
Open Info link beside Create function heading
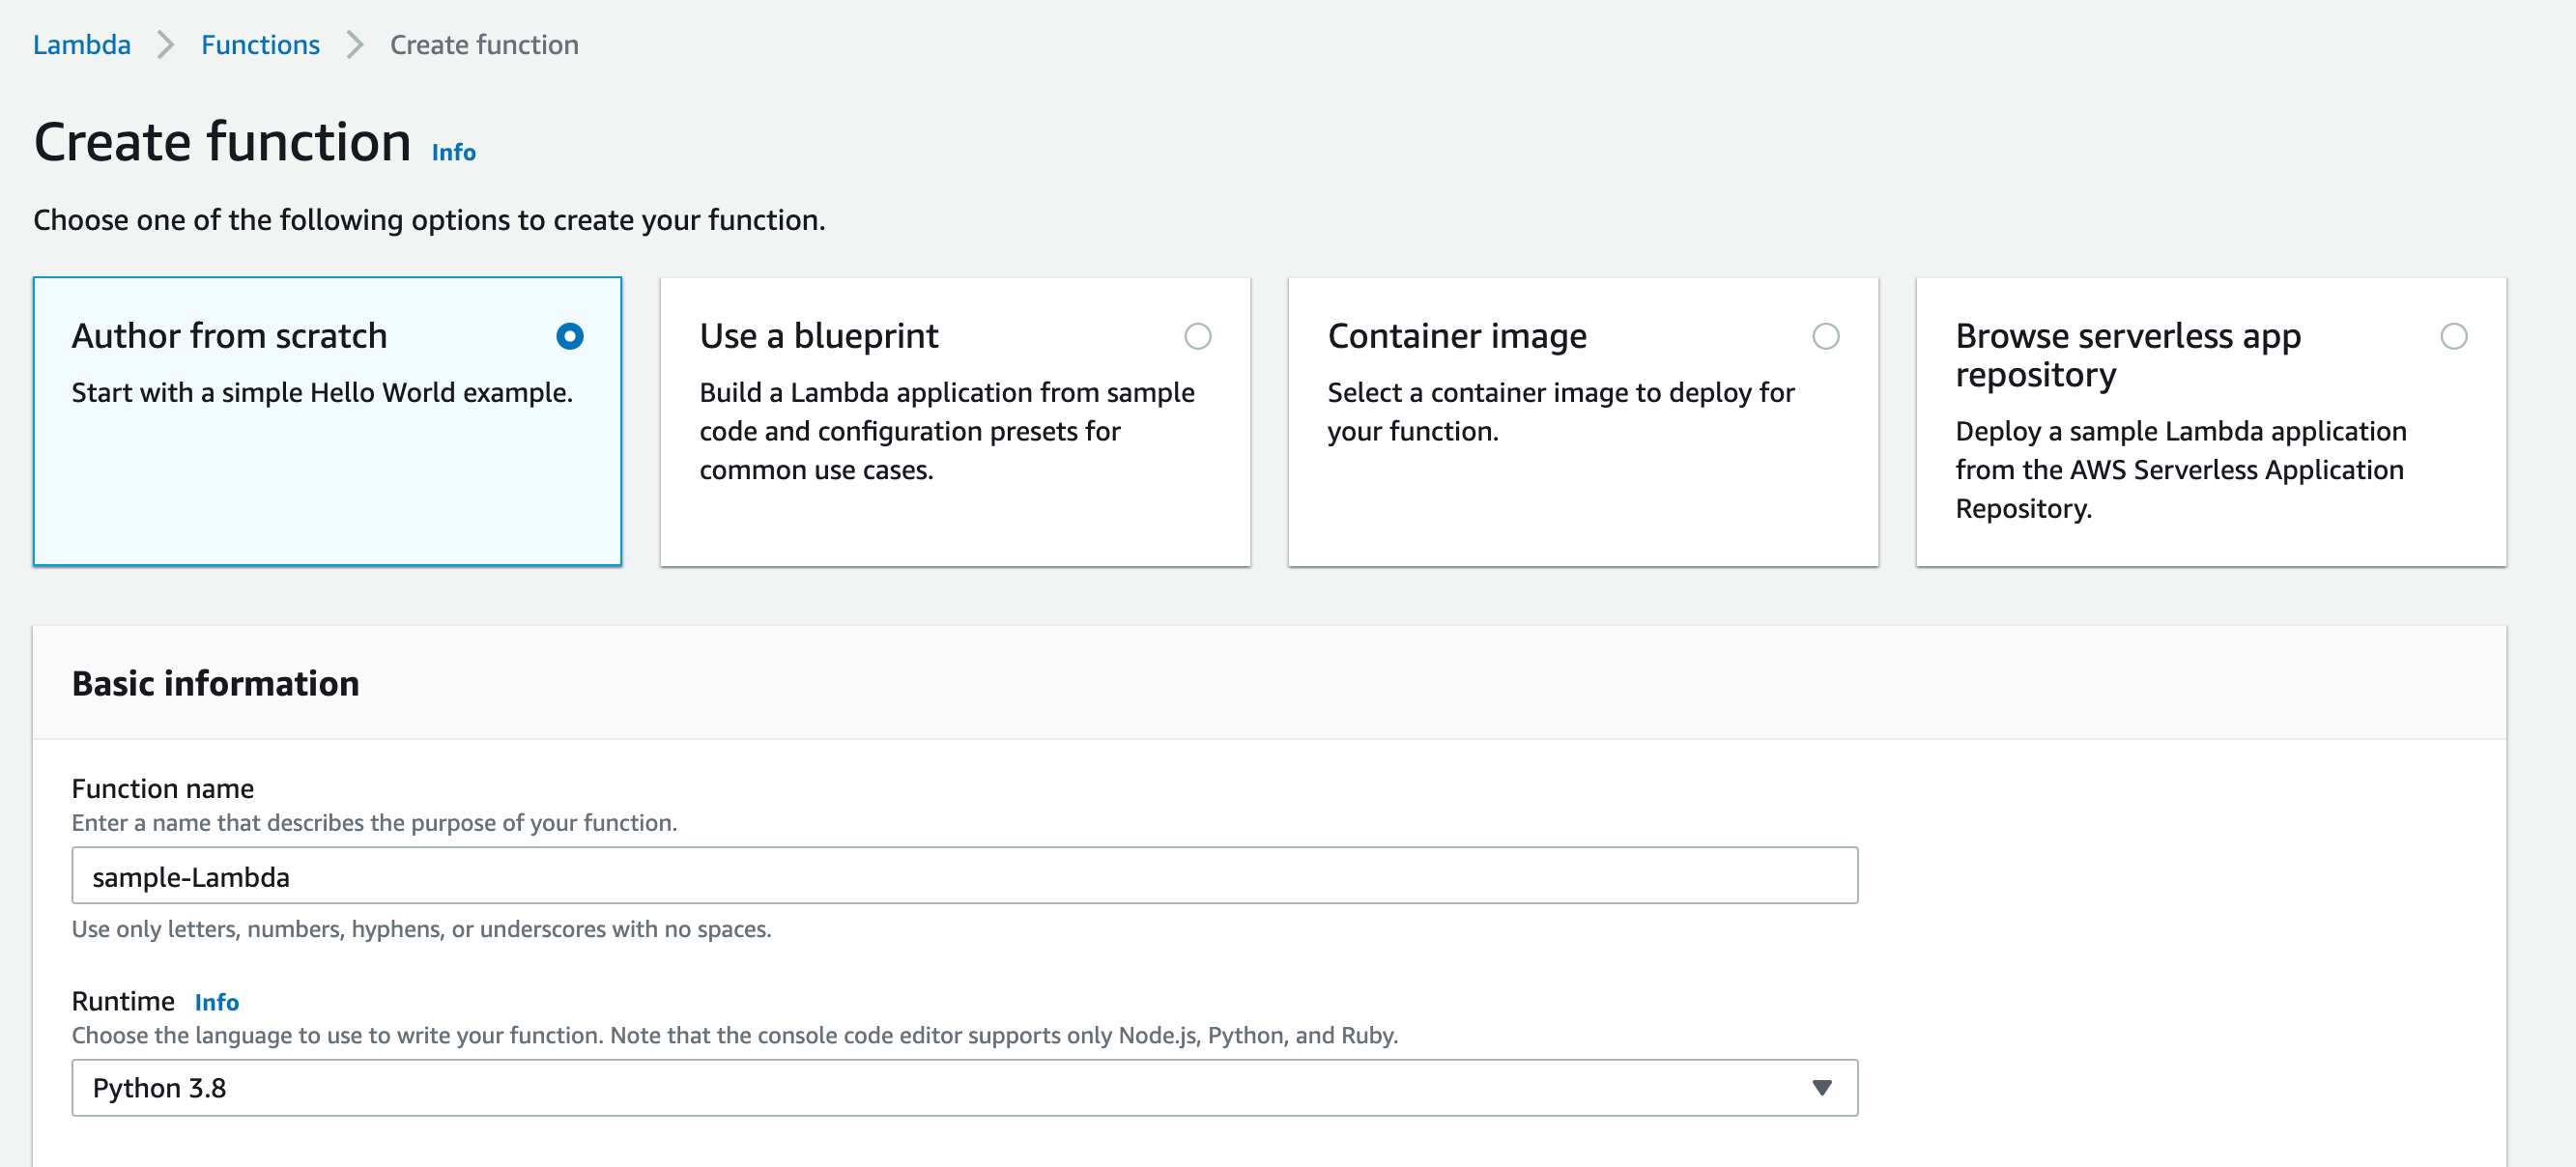click(x=453, y=152)
